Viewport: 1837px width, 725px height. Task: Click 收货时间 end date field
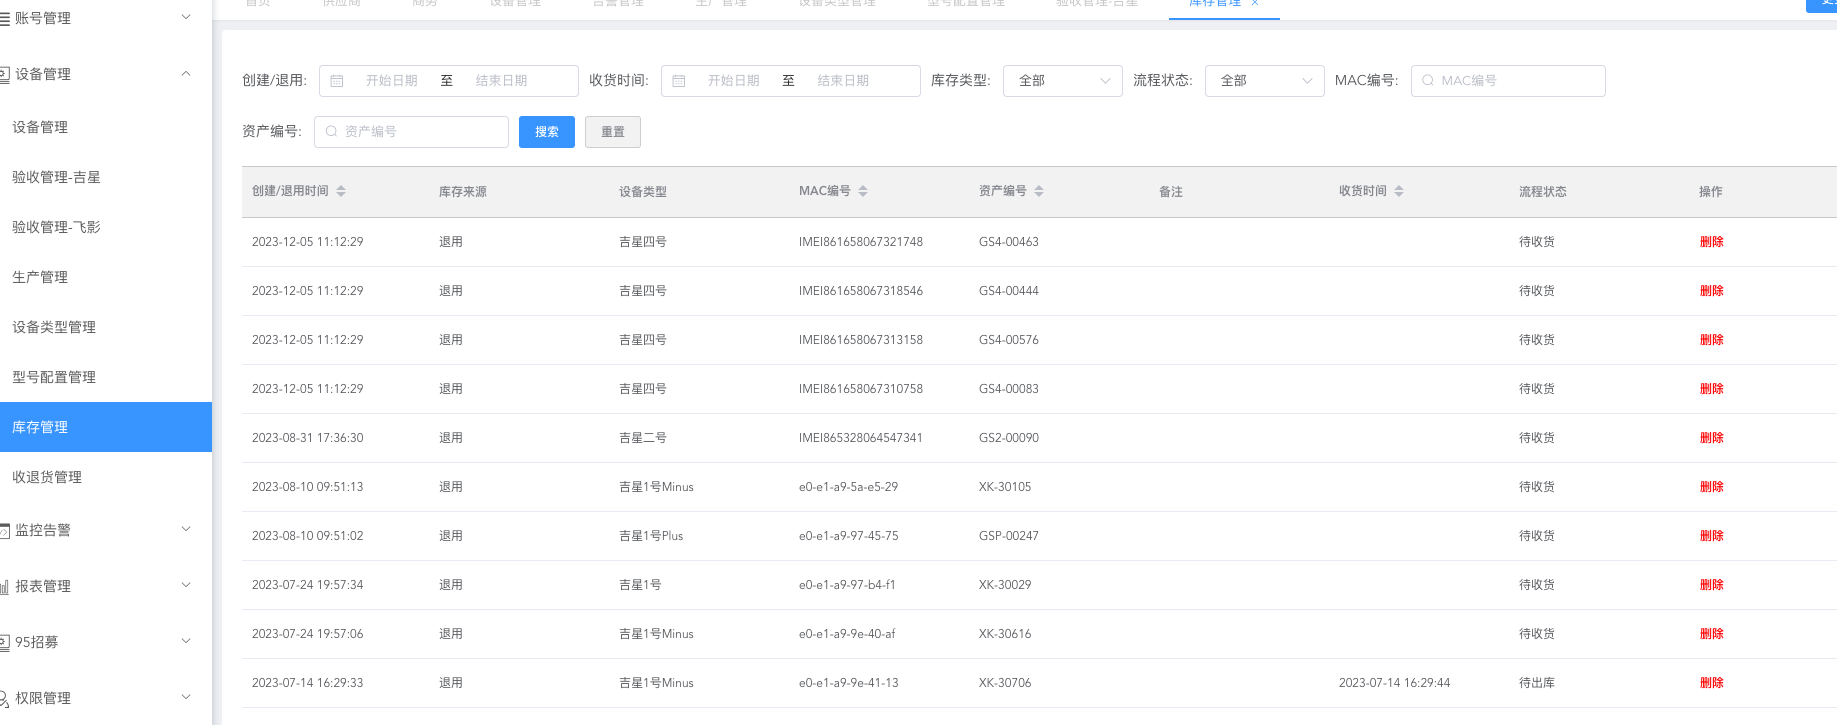tap(844, 81)
